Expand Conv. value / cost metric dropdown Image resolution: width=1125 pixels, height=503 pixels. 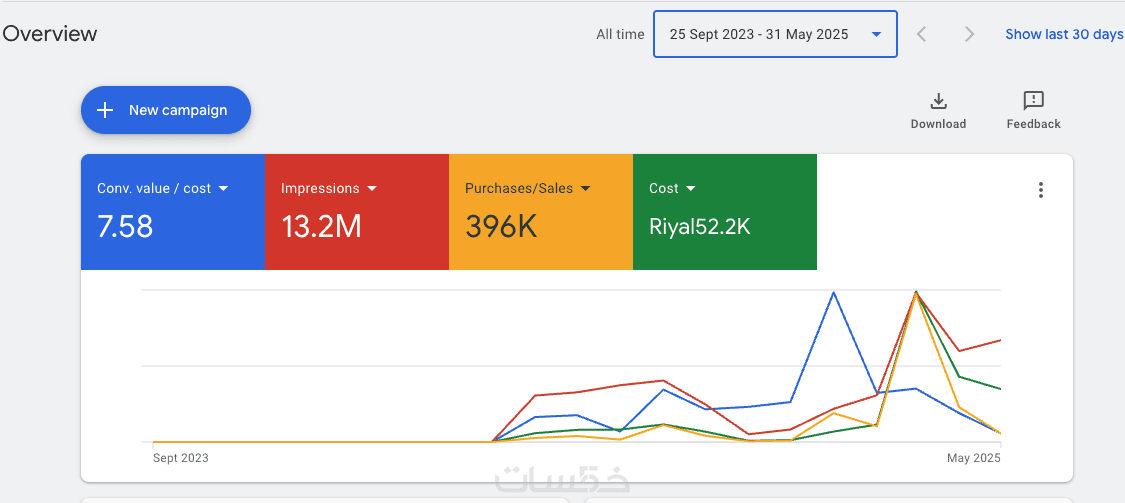[x=223, y=188]
